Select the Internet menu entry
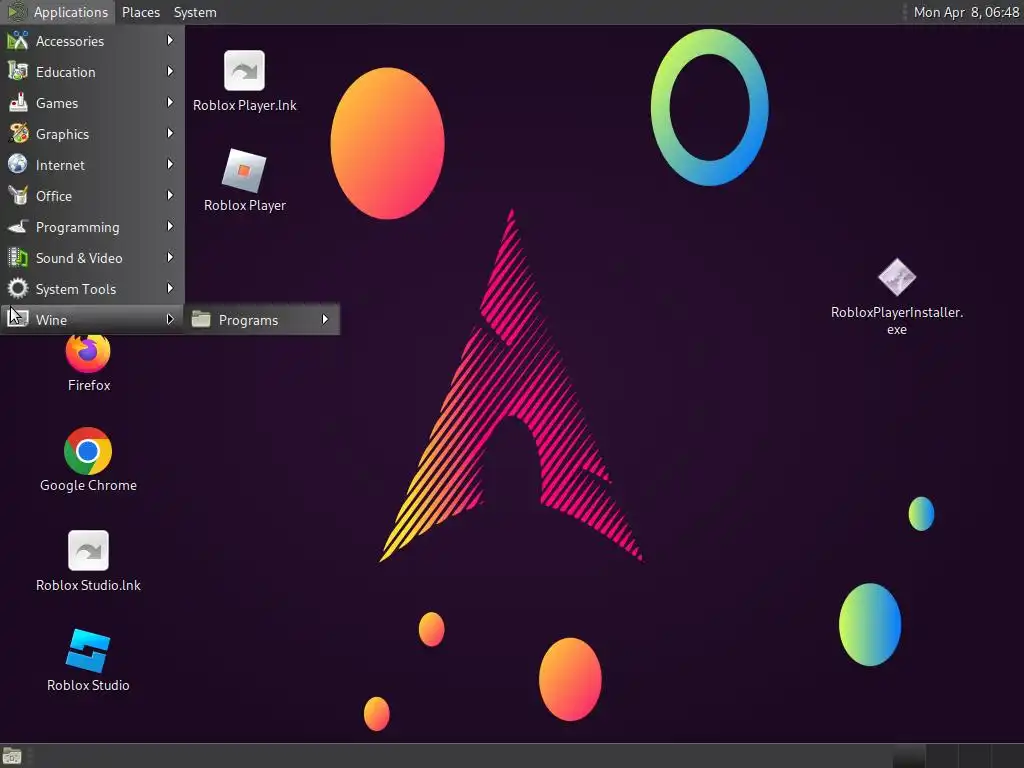This screenshot has height=768, width=1024. (92, 165)
